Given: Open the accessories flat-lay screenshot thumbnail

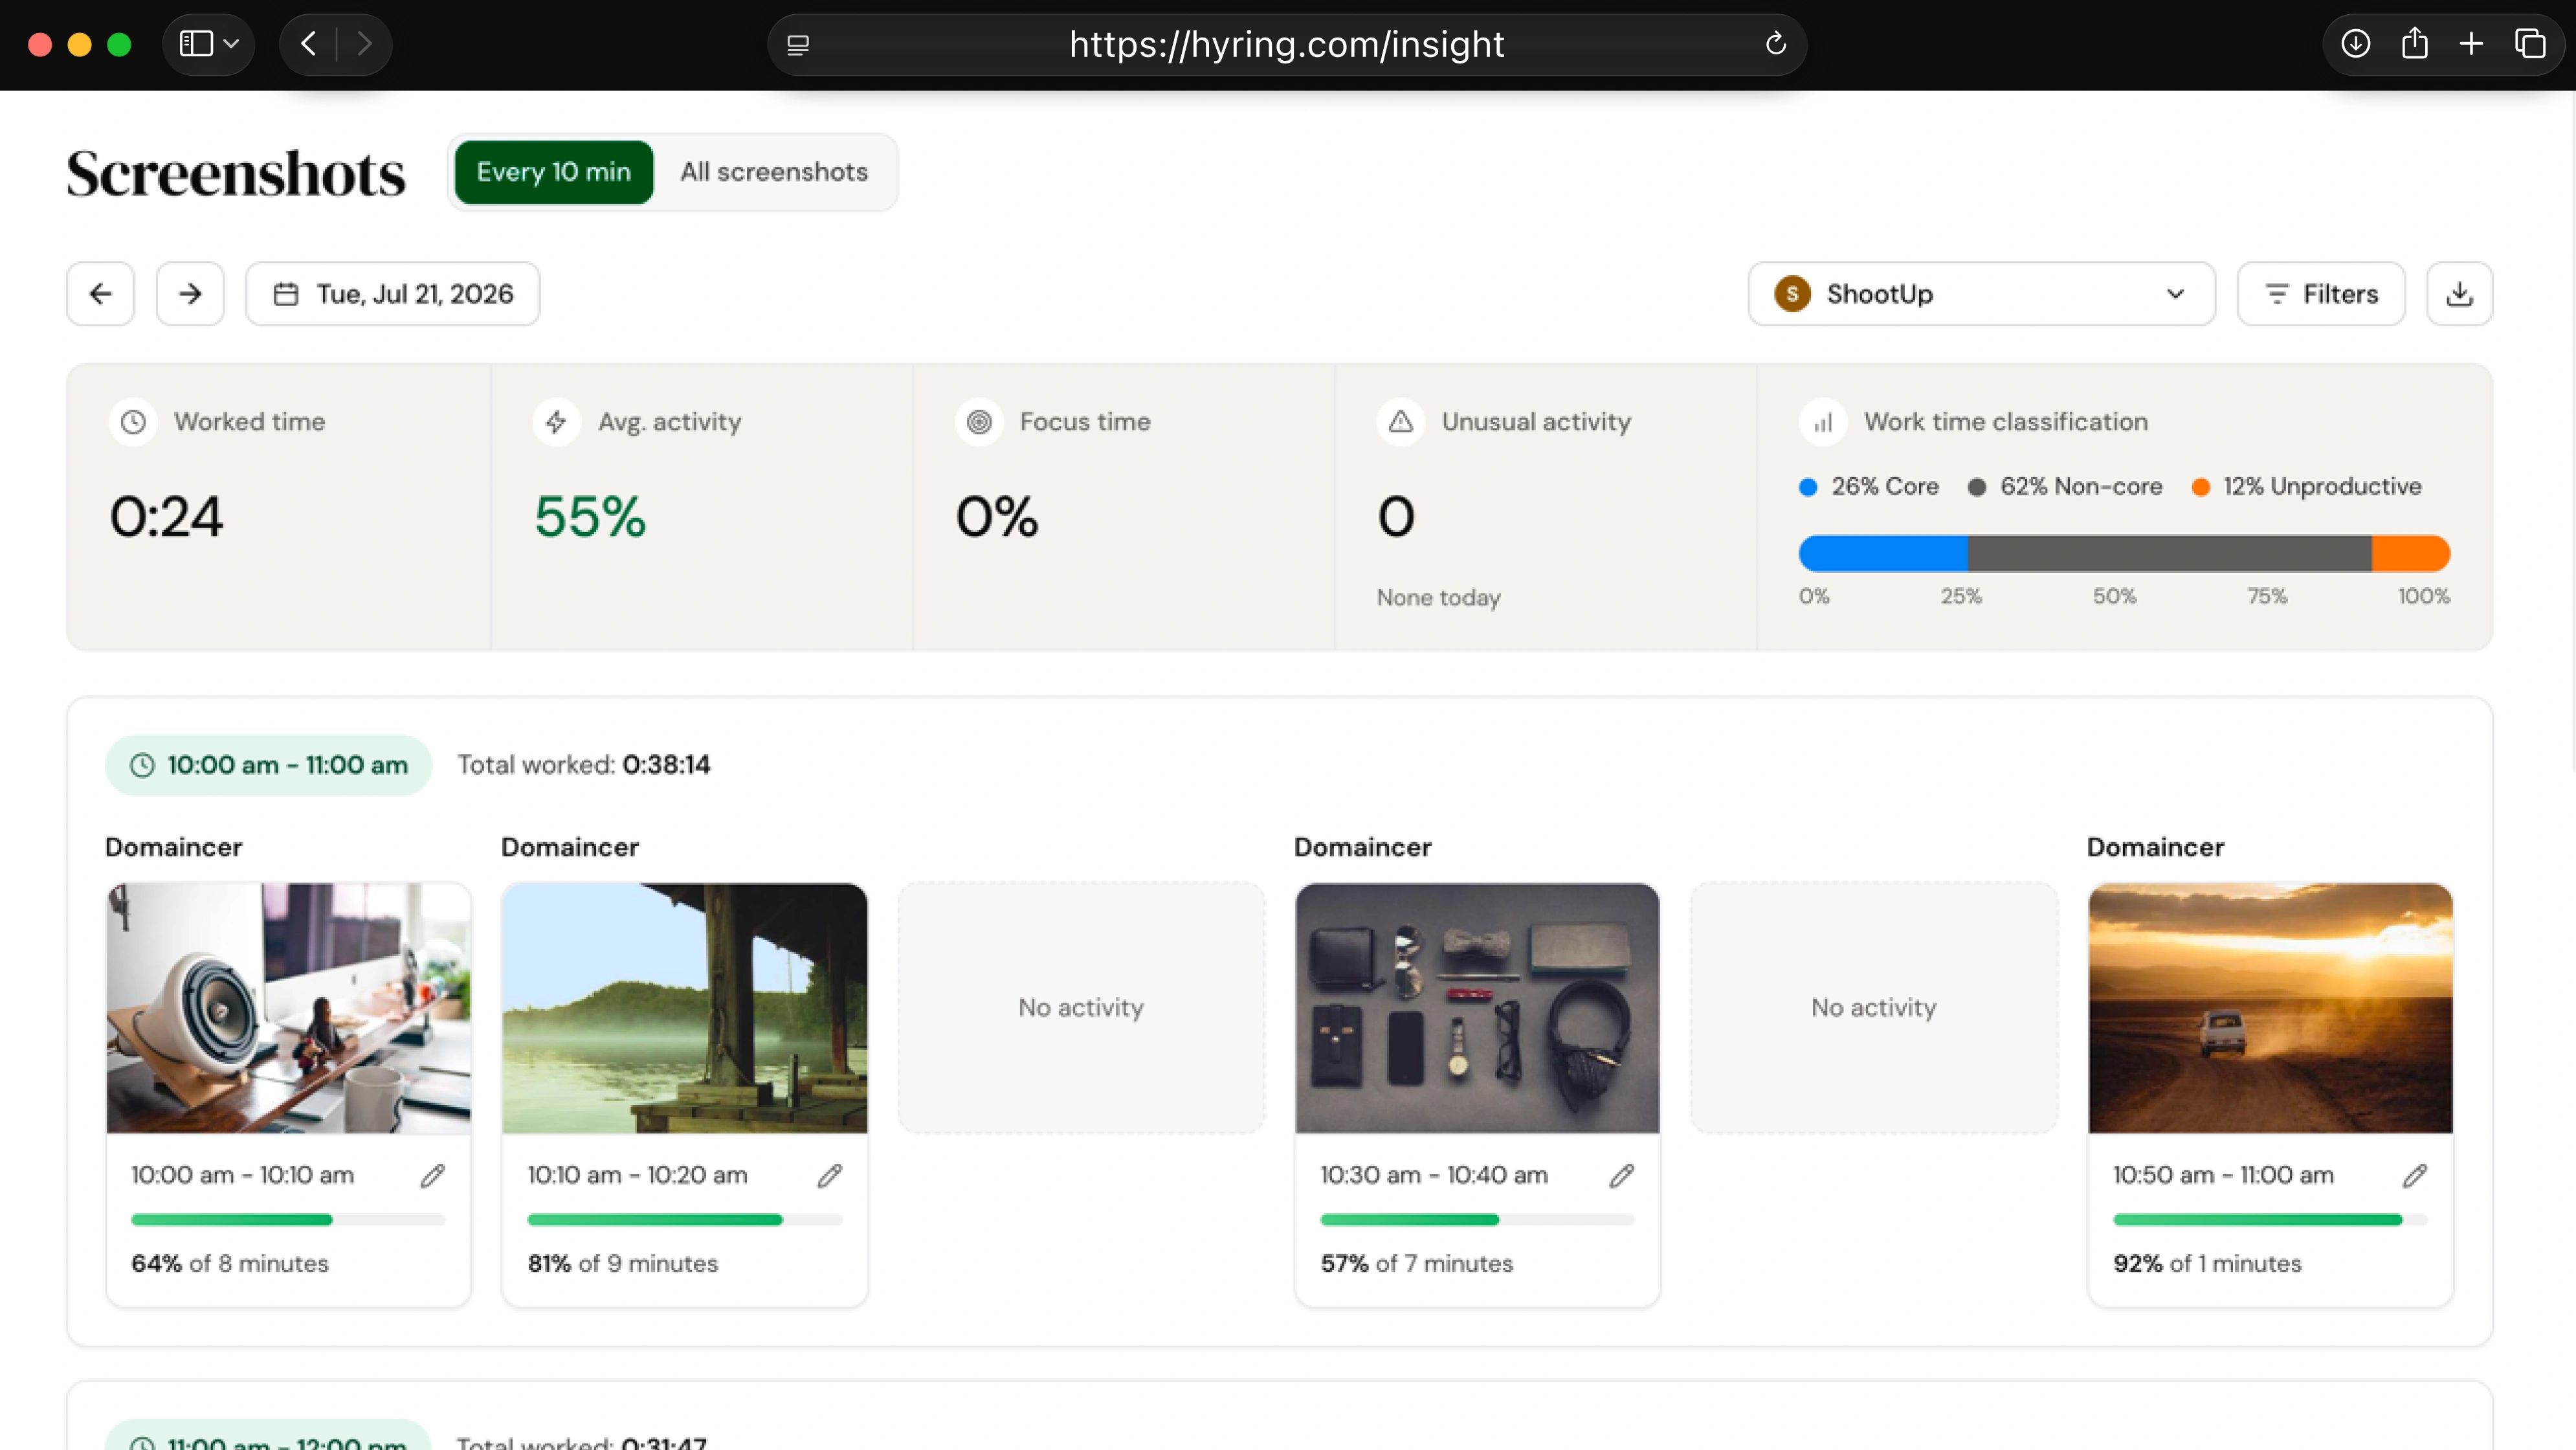Looking at the screenshot, I should click(1477, 1008).
